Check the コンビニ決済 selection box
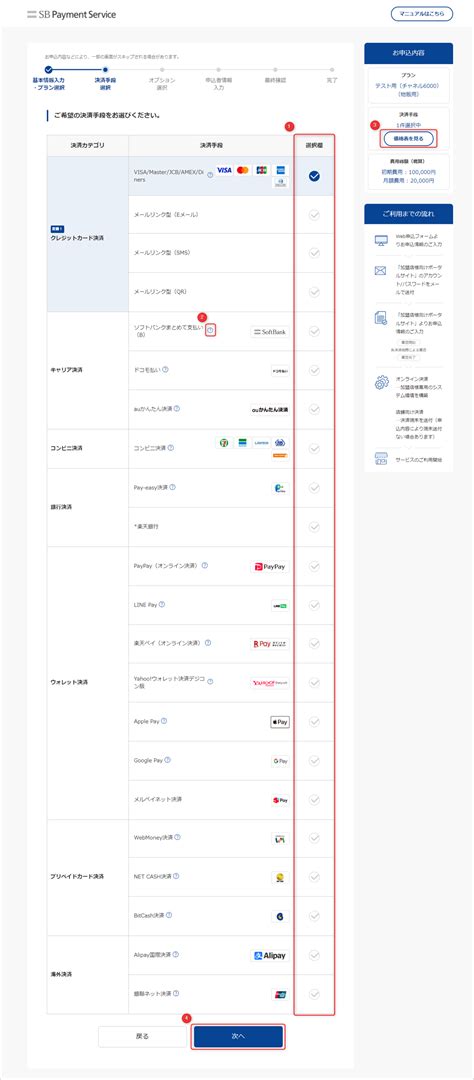Viewport: 474px width, 1080px height. click(314, 448)
